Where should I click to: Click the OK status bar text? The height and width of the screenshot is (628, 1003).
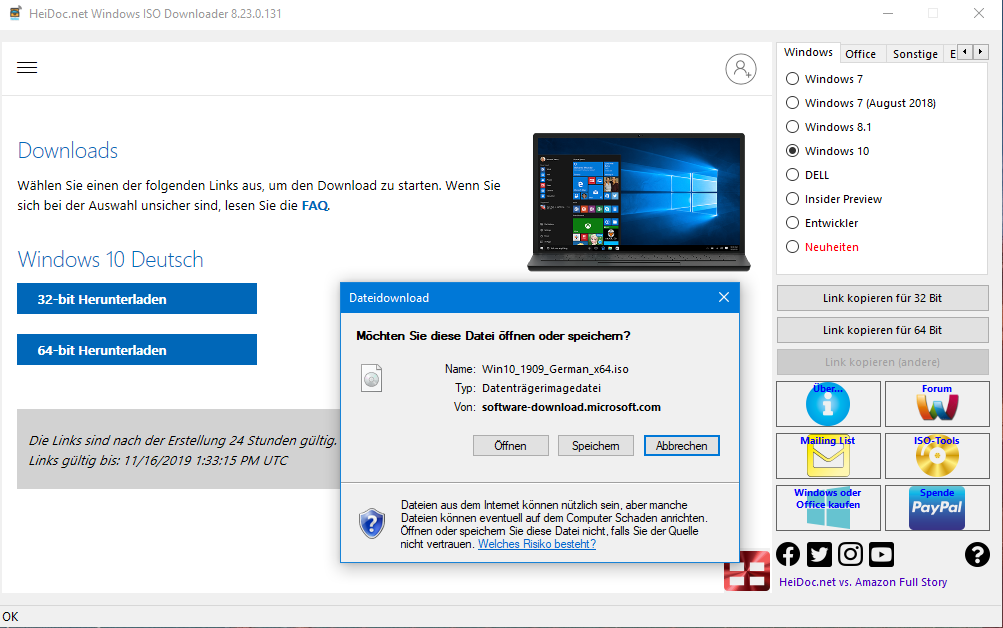click(x=10, y=616)
